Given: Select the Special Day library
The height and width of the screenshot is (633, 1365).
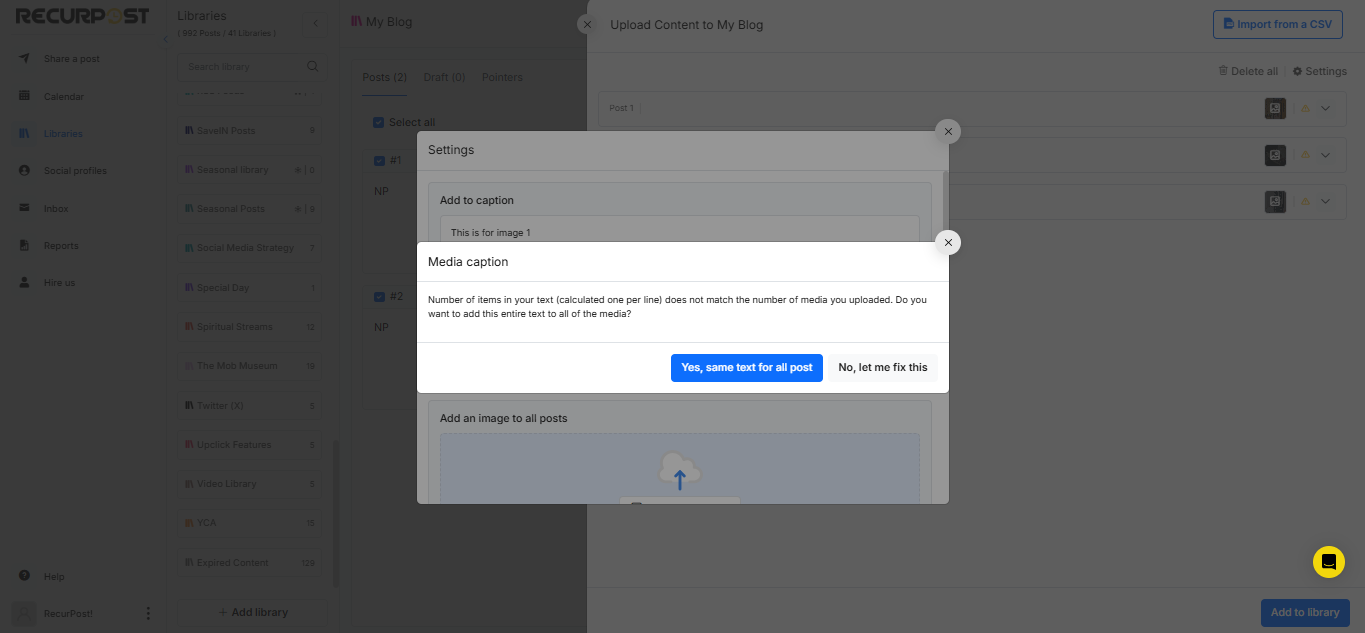Looking at the screenshot, I should point(250,288).
